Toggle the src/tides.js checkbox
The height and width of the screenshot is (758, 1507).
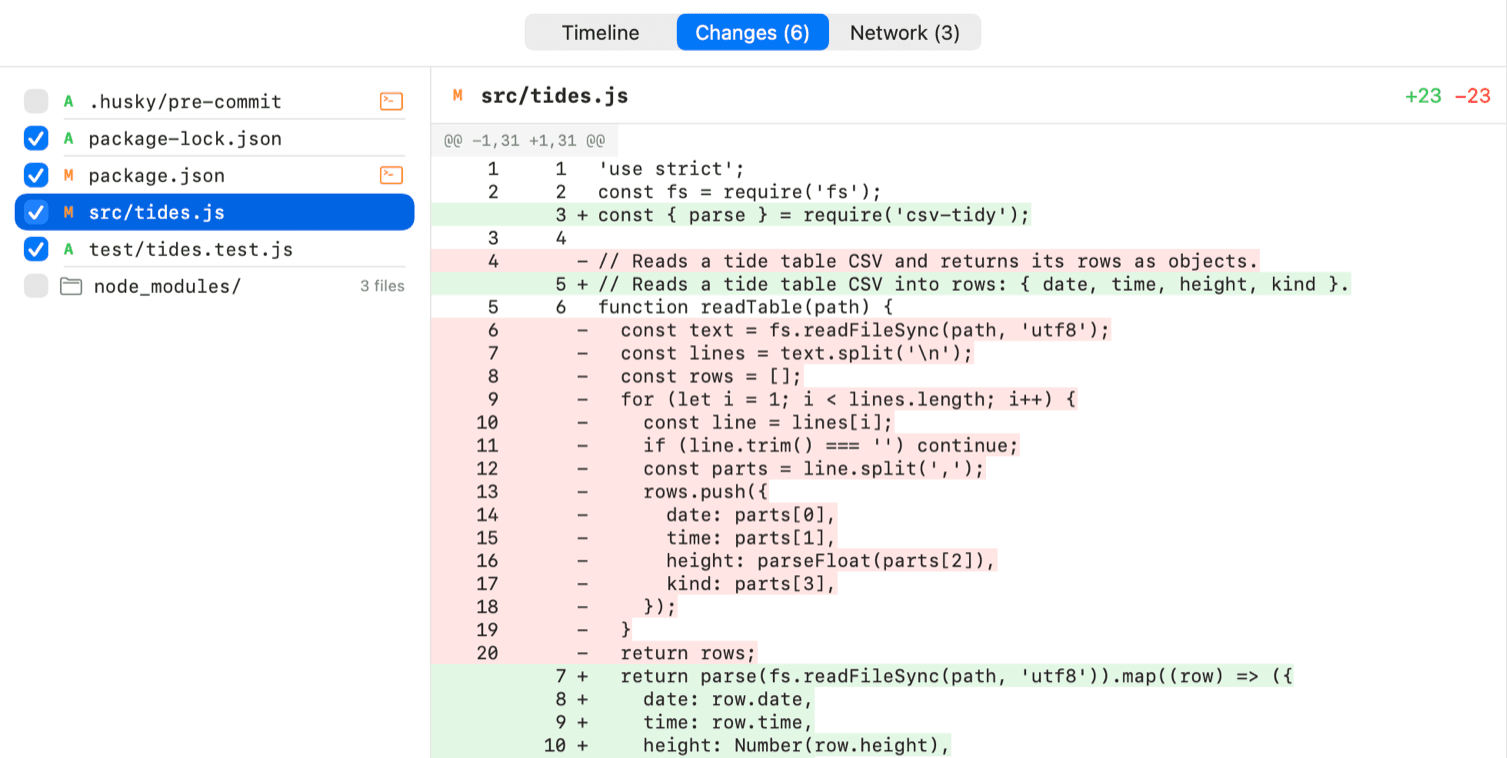pos(36,212)
